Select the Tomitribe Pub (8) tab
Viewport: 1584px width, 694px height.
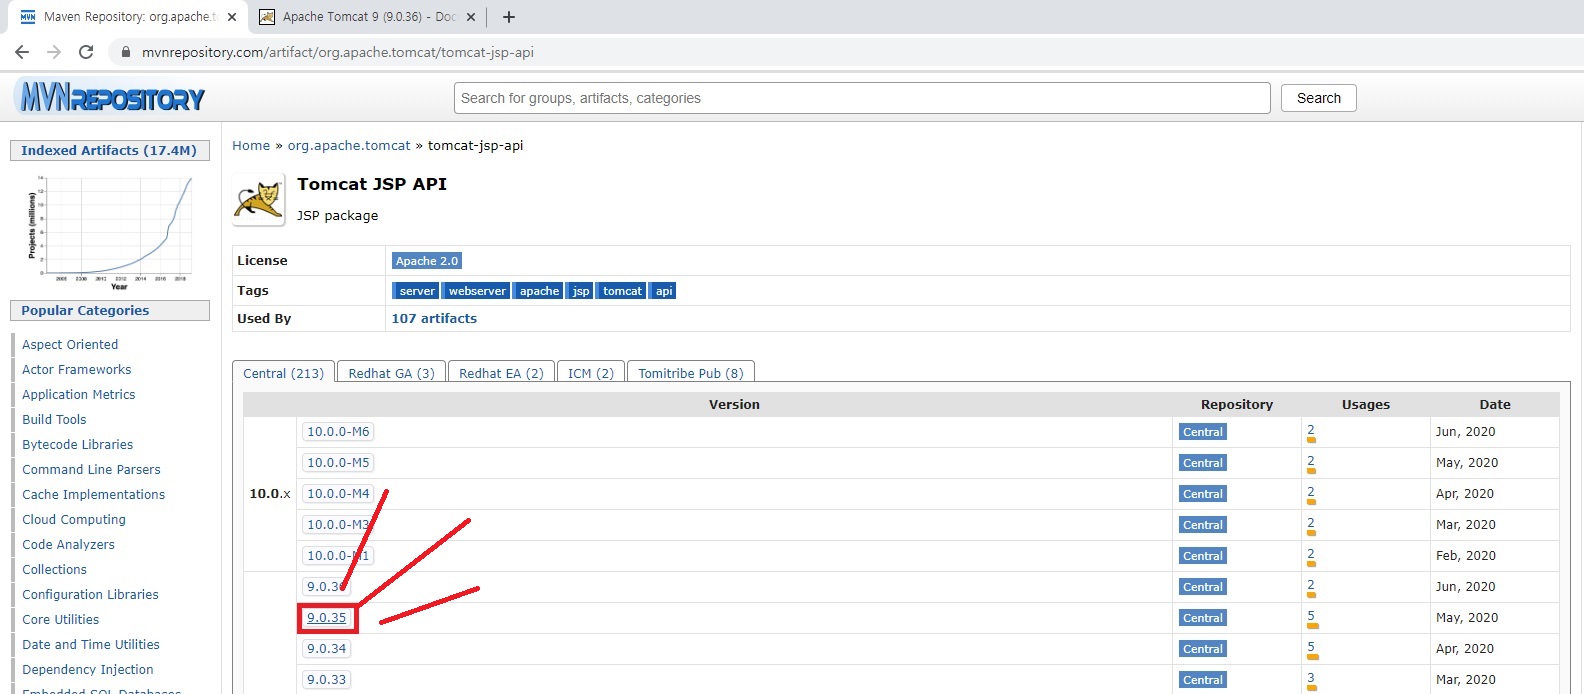tap(690, 373)
